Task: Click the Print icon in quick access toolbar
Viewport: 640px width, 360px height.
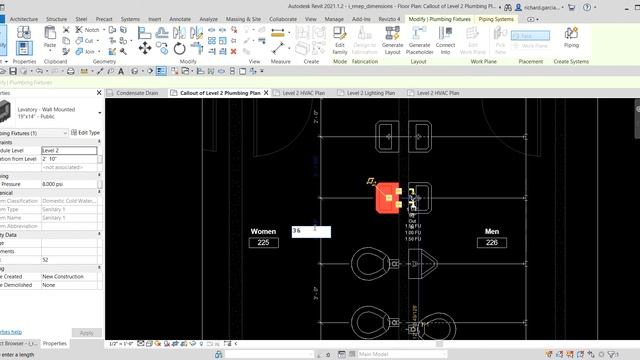Action: coord(71,71)
